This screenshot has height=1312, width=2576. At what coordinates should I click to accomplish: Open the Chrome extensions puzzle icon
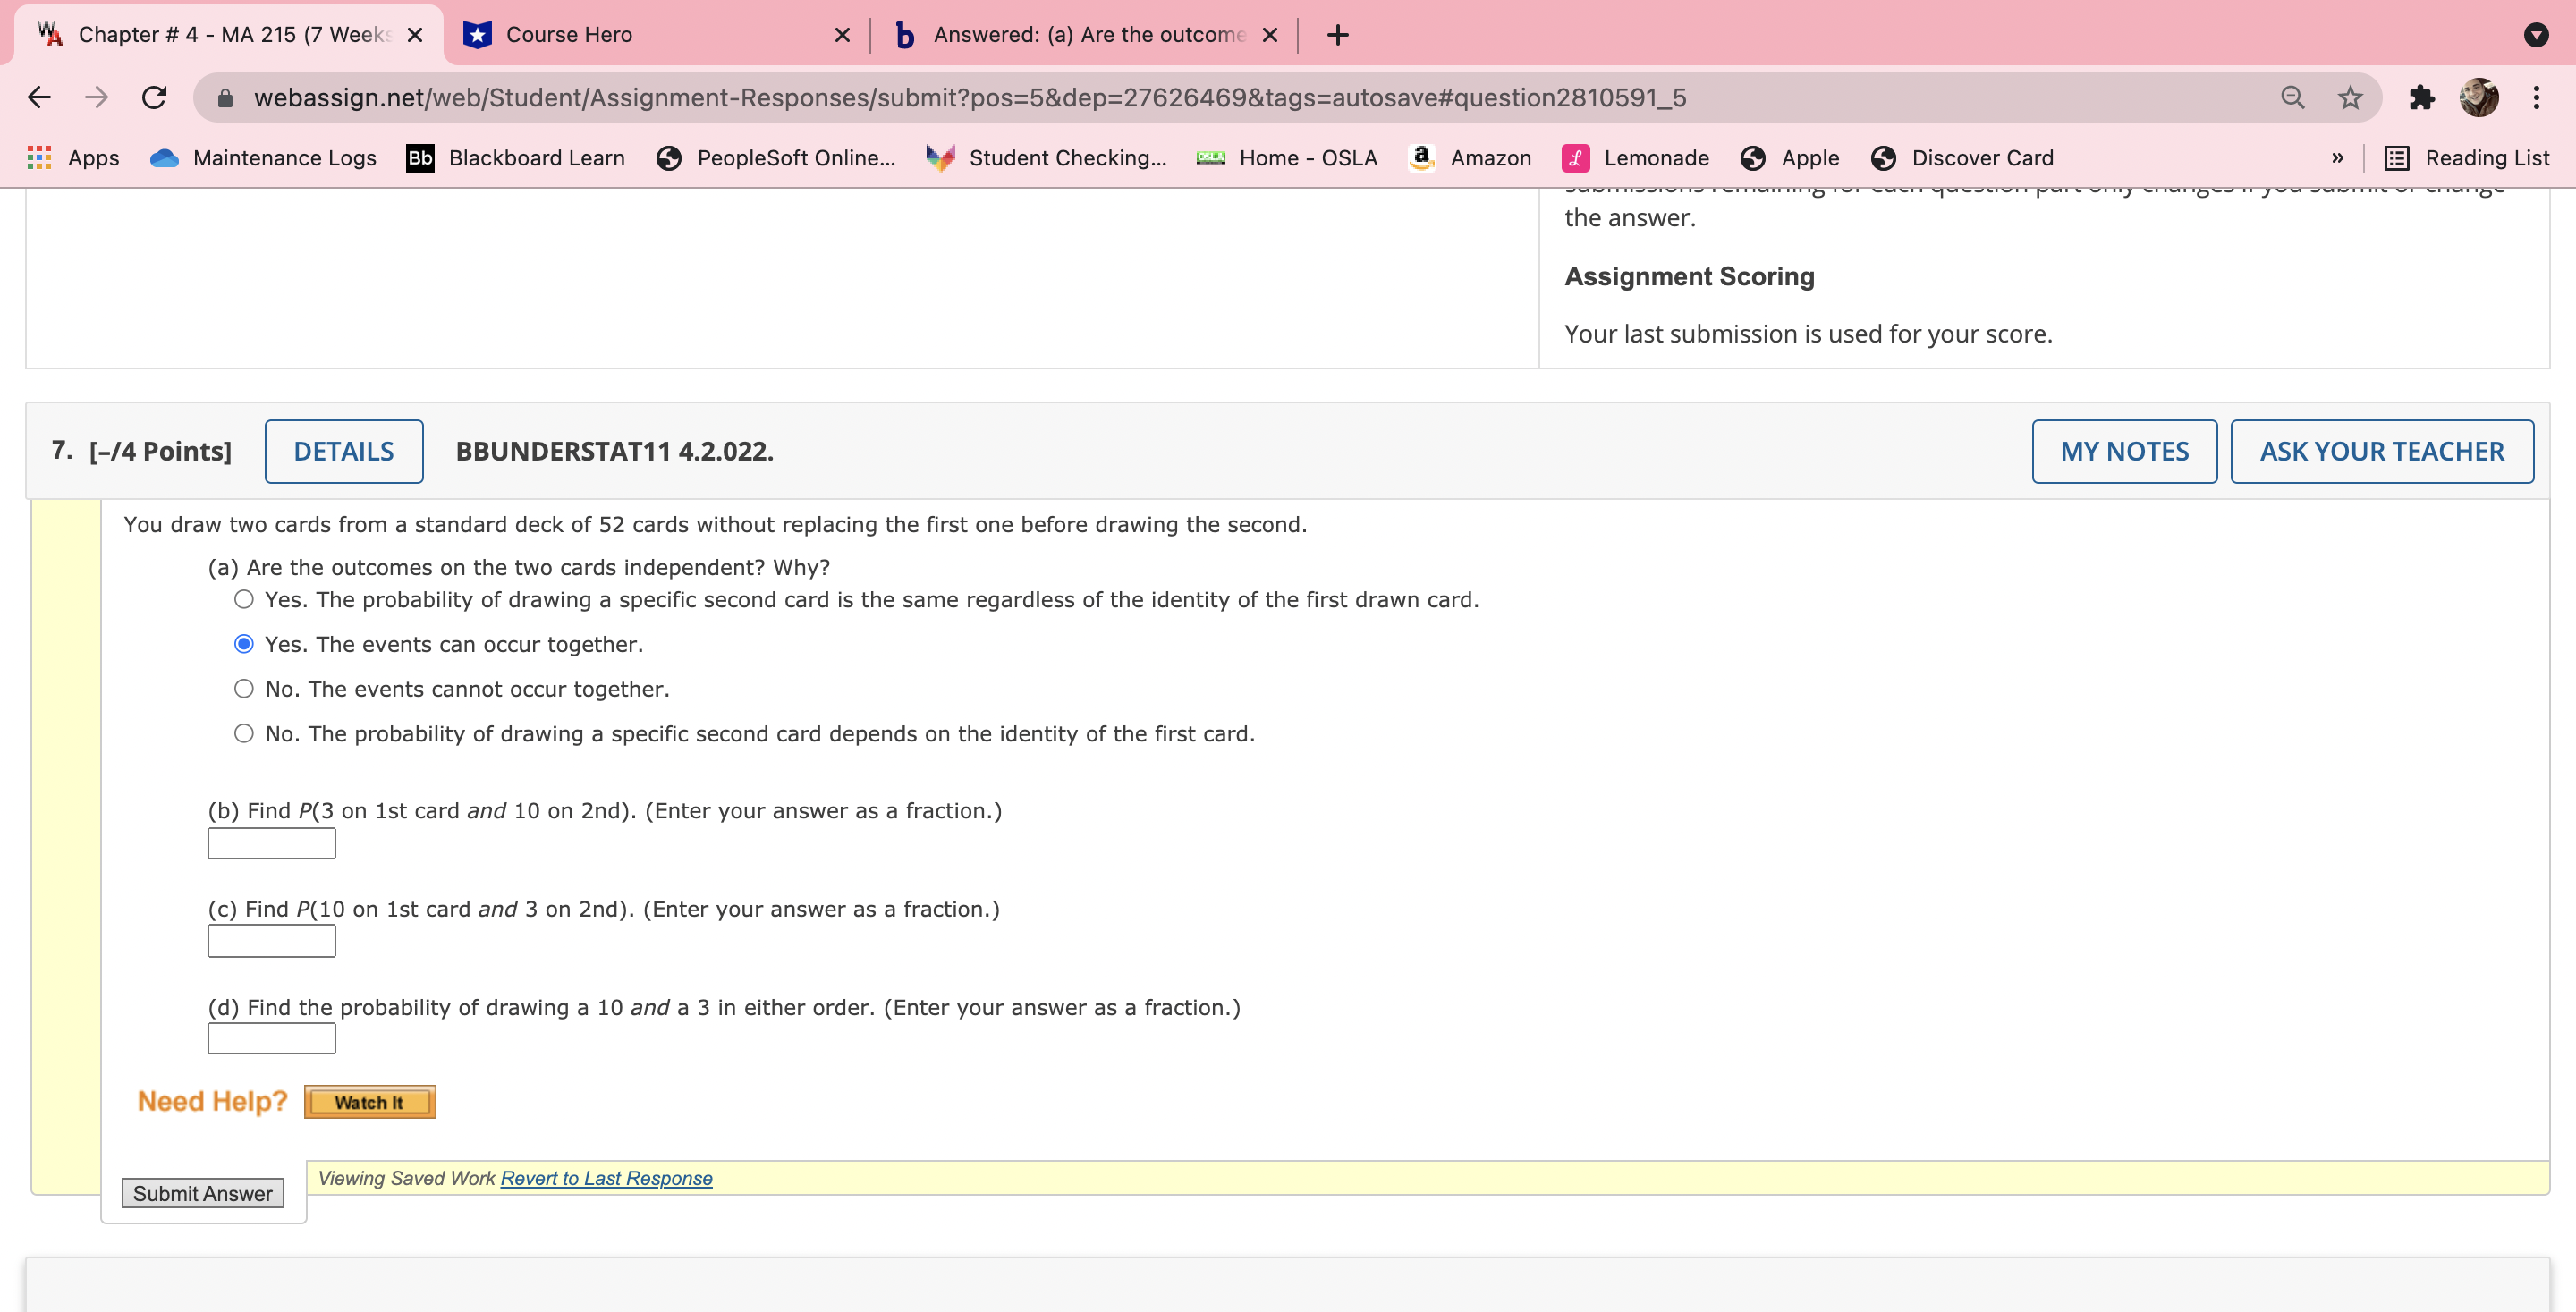(2421, 97)
